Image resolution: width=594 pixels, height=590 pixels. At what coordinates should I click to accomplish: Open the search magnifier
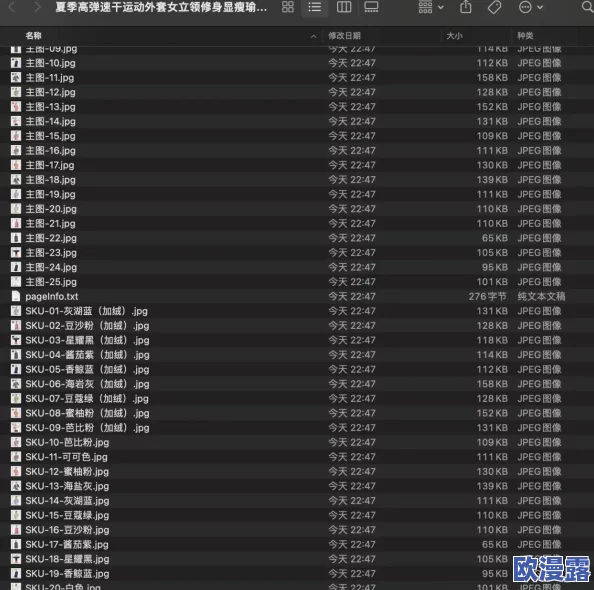pos(587,7)
